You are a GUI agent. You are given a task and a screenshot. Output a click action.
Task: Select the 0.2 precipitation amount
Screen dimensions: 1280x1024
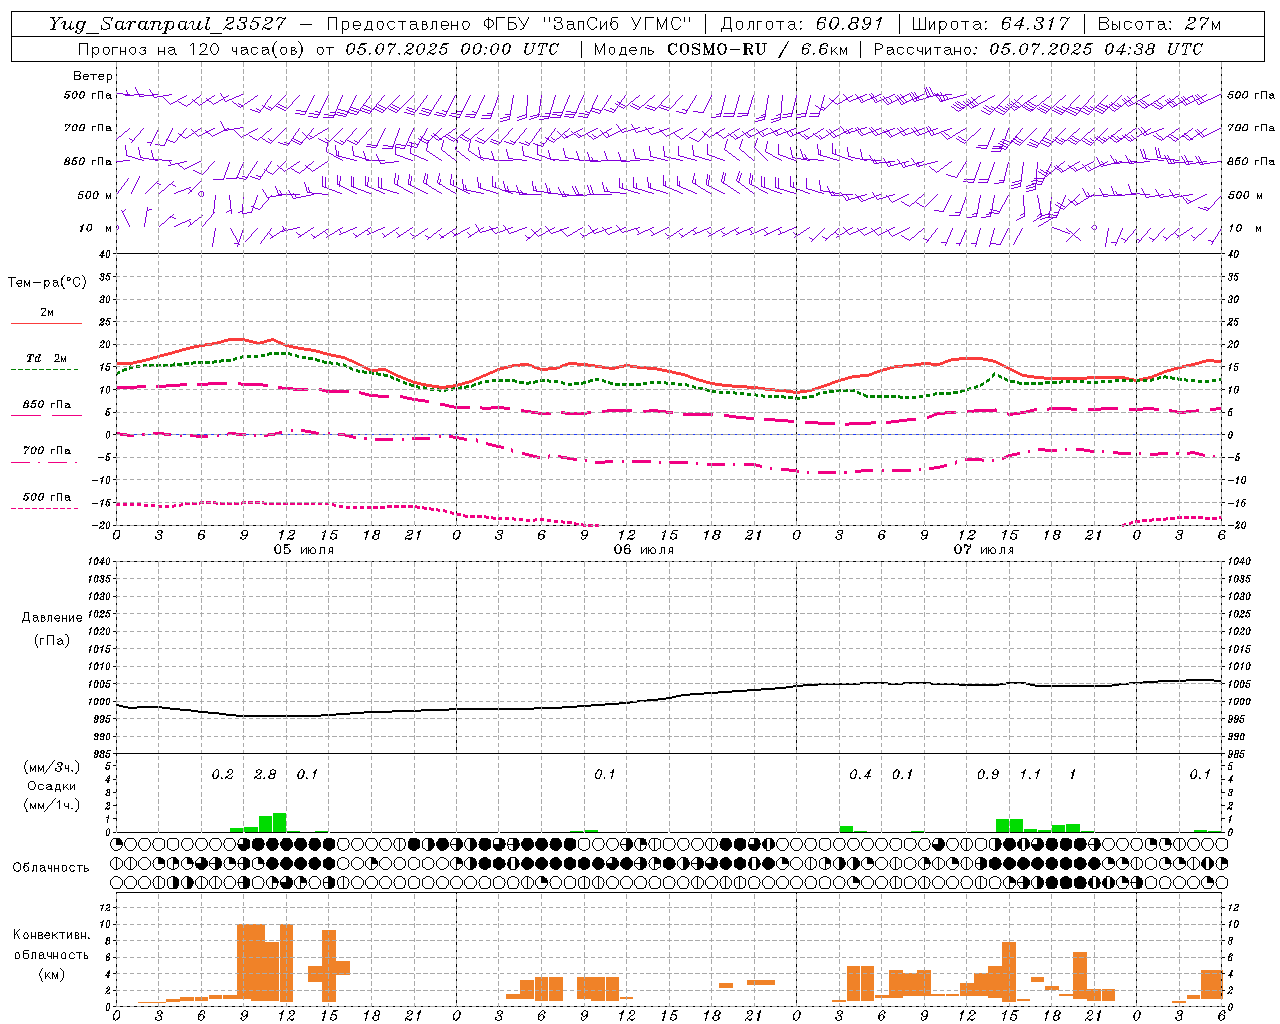[222, 775]
